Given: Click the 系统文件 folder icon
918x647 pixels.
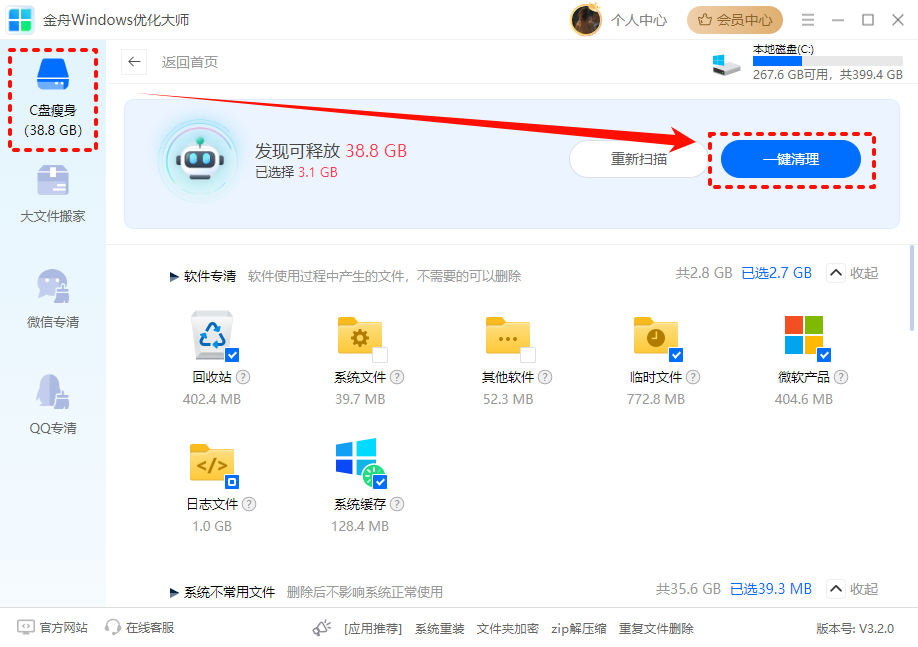Looking at the screenshot, I should coord(359,336).
